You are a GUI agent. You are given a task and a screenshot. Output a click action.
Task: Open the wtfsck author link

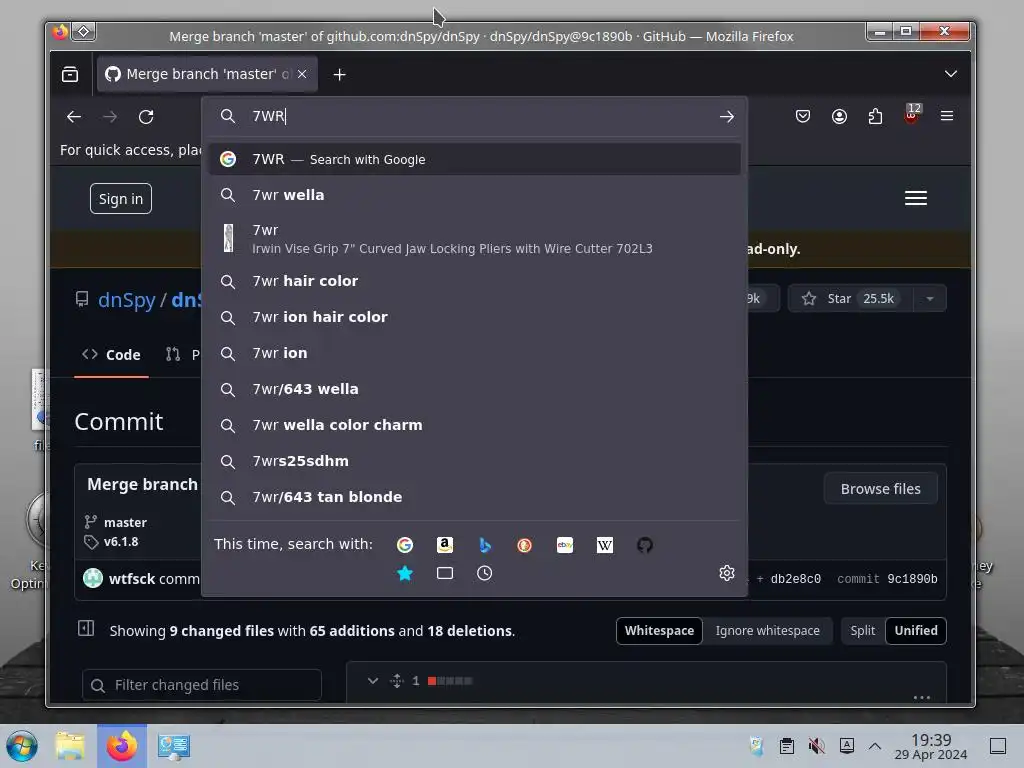pyautogui.click(x=132, y=579)
